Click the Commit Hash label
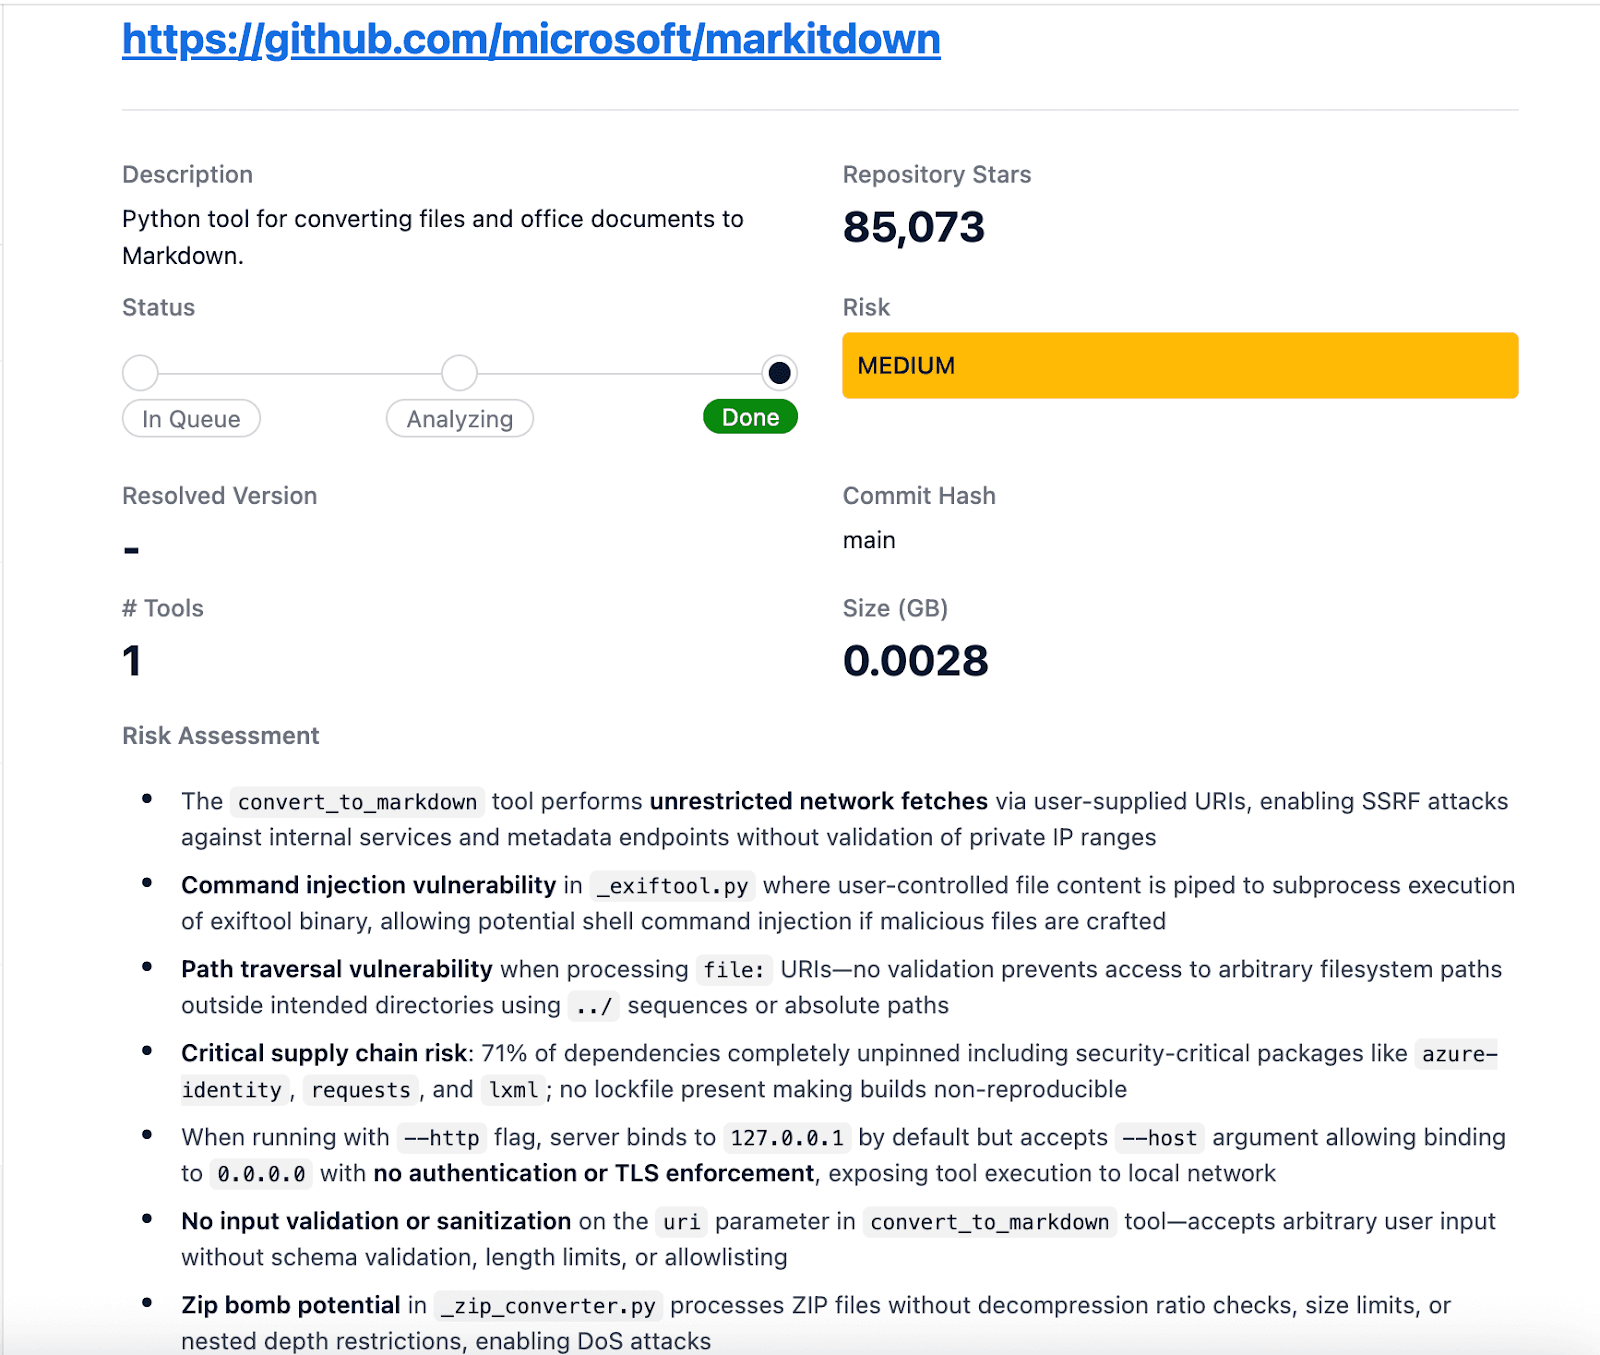Image resolution: width=1600 pixels, height=1355 pixels. tap(919, 495)
